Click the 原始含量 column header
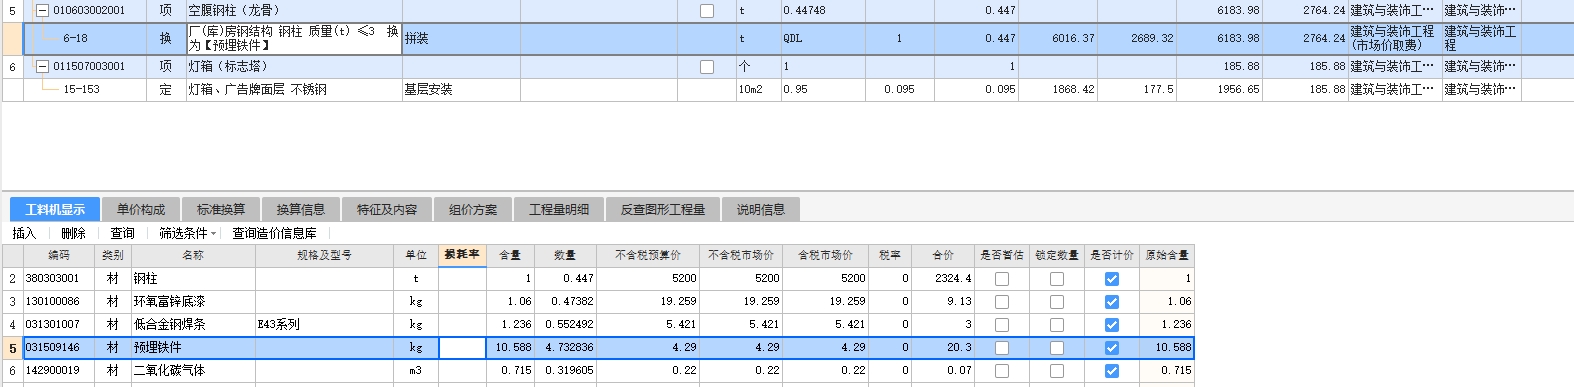 coord(1166,255)
